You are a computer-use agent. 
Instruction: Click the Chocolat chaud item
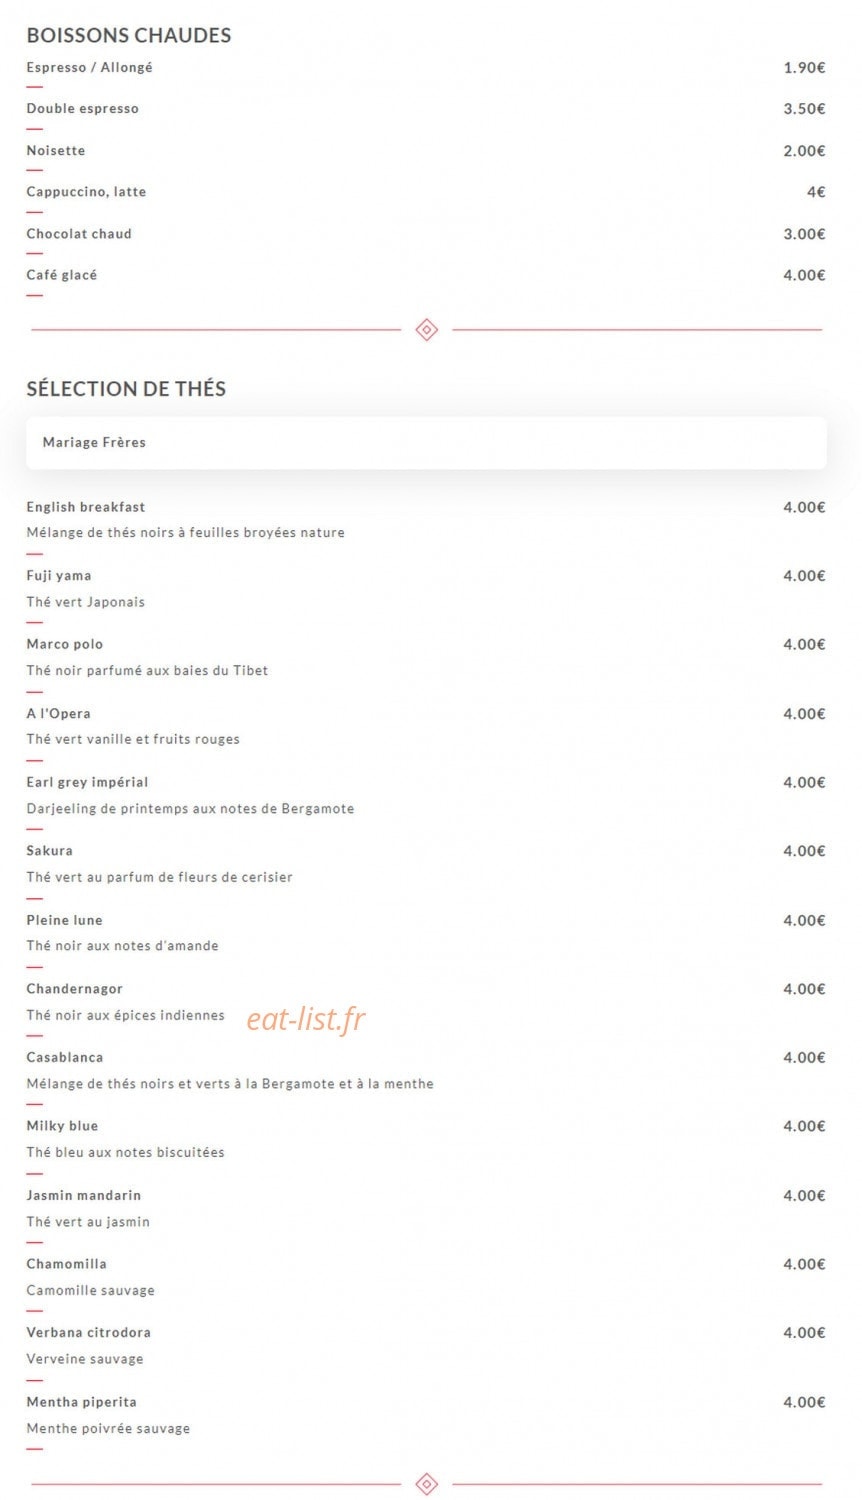pos(79,234)
